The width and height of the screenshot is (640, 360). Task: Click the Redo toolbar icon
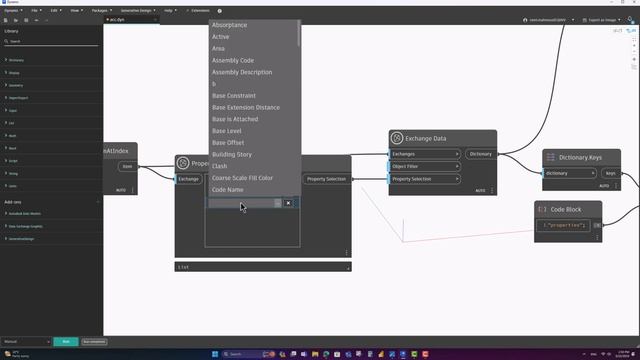[47, 20]
